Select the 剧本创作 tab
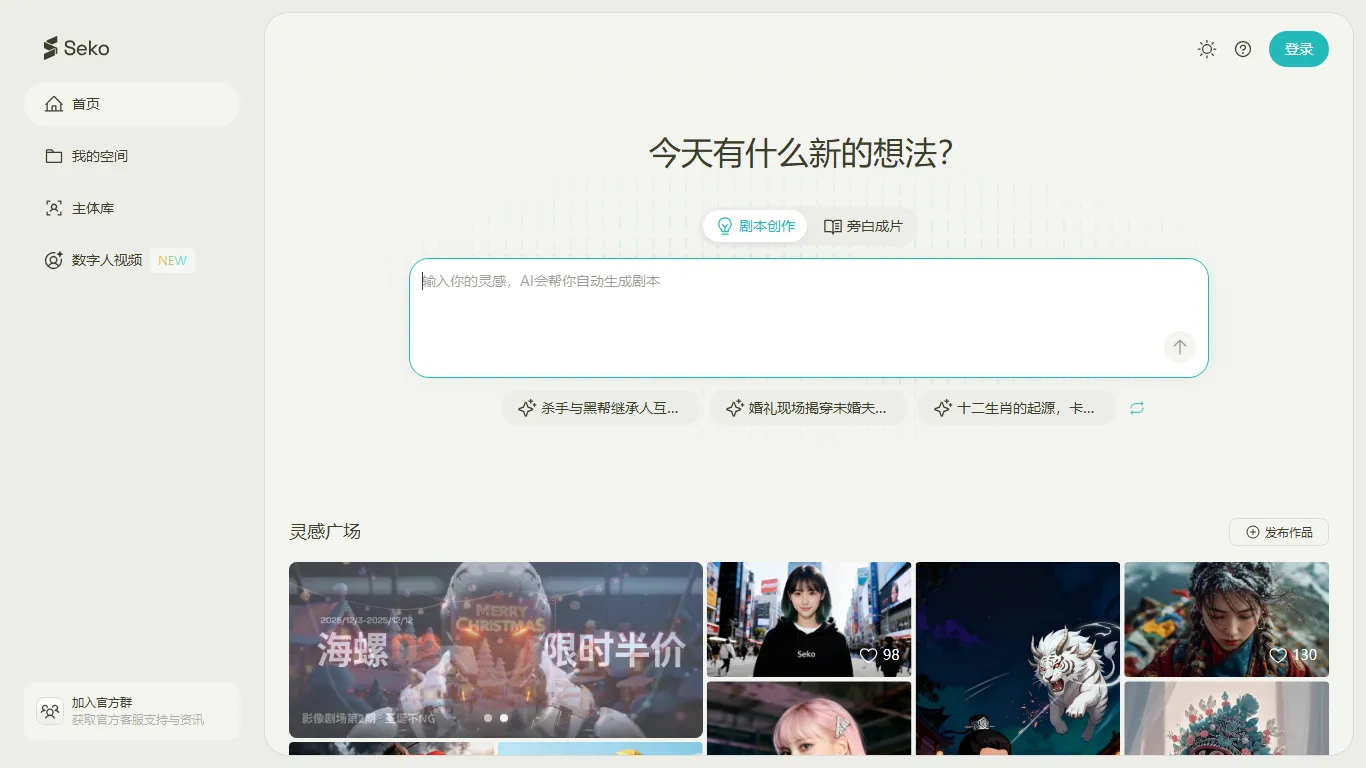This screenshot has height=768, width=1366. point(755,226)
